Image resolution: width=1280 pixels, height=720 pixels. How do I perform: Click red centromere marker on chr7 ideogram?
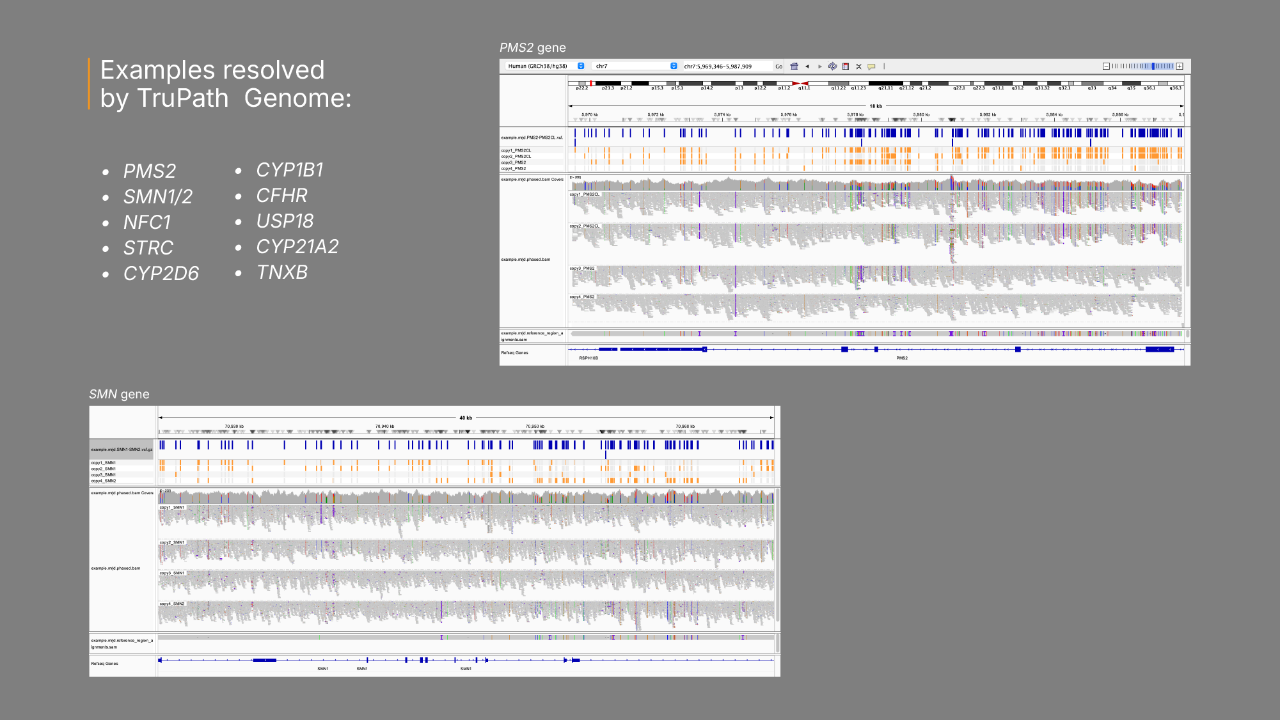pos(798,83)
